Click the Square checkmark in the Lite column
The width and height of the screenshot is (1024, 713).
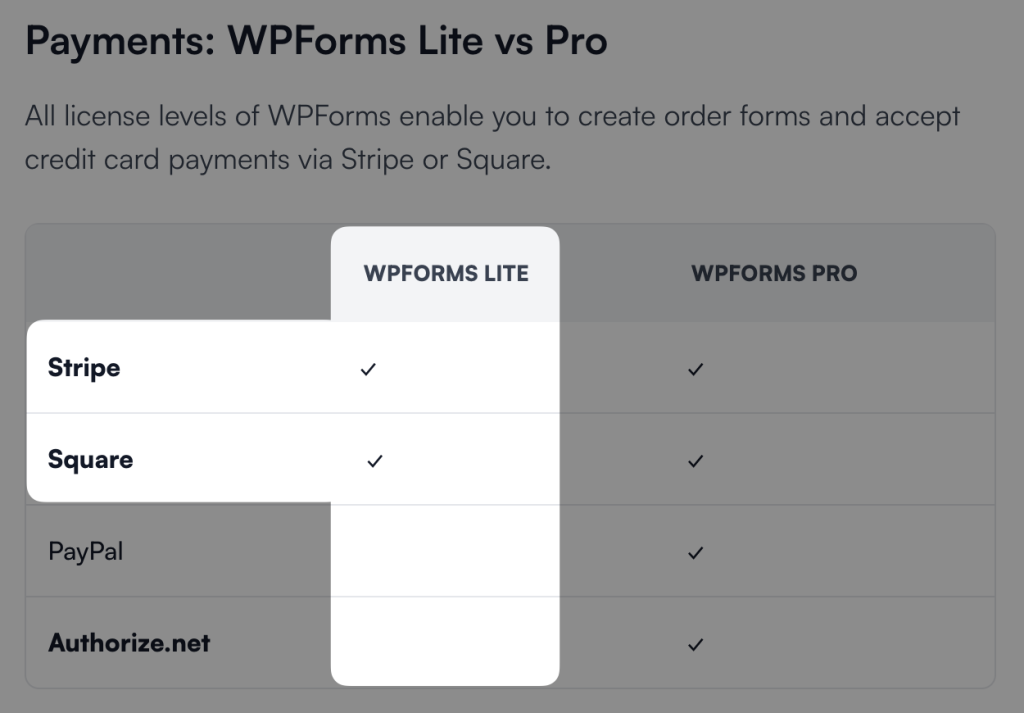pyautogui.click(x=375, y=461)
